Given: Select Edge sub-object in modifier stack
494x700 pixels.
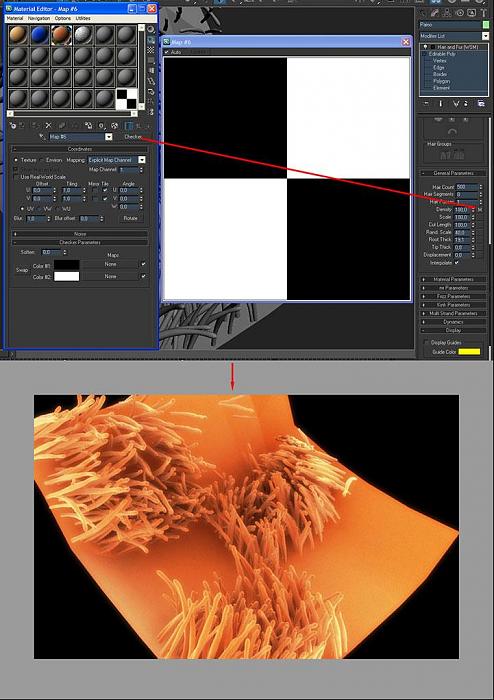Looking at the screenshot, I should tap(439, 67).
